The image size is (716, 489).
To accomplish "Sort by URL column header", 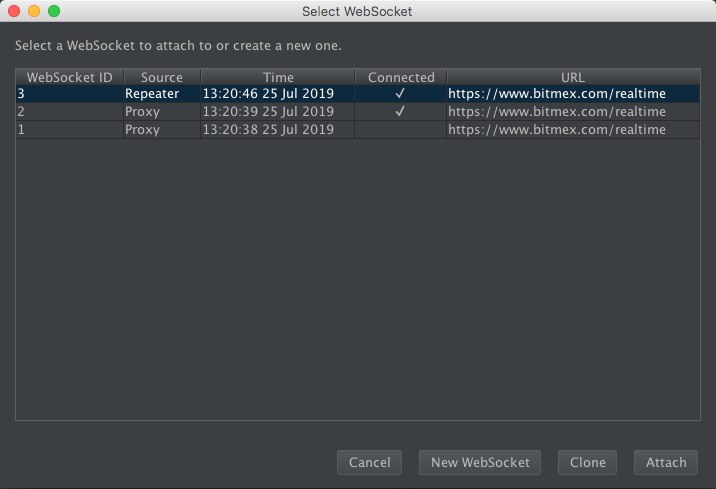I will tap(573, 77).
